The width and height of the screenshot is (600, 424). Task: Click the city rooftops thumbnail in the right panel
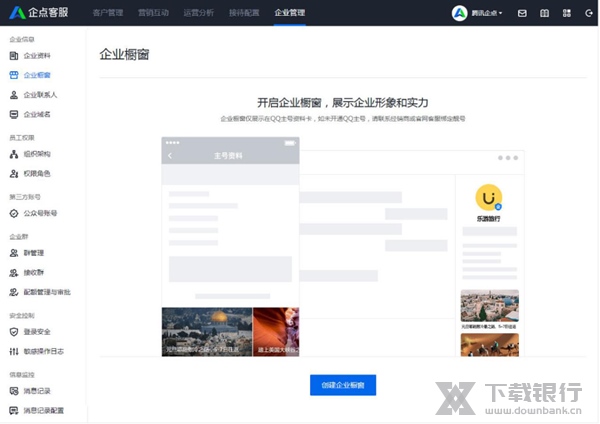pyautogui.click(x=490, y=306)
